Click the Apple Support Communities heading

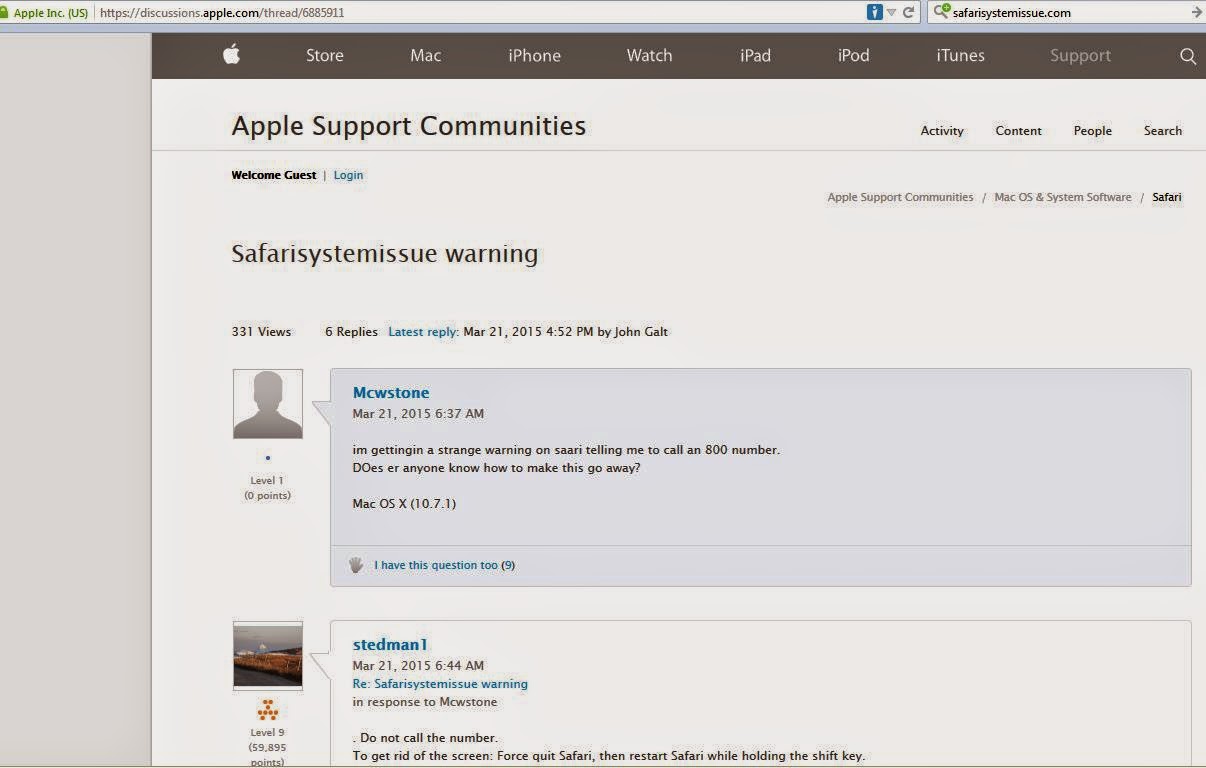pyautogui.click(x=409, y=126)
